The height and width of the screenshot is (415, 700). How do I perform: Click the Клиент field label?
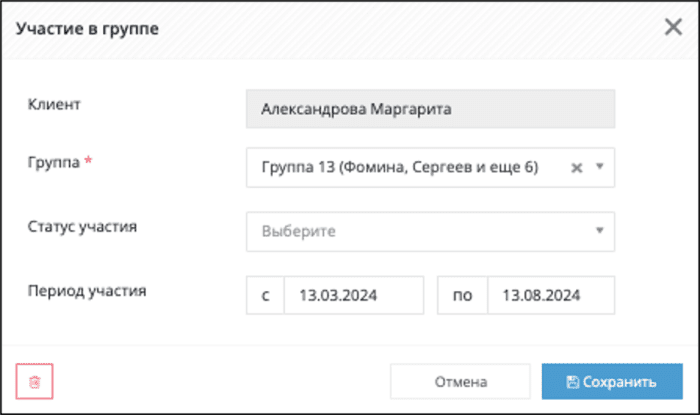tap(54, 104)
